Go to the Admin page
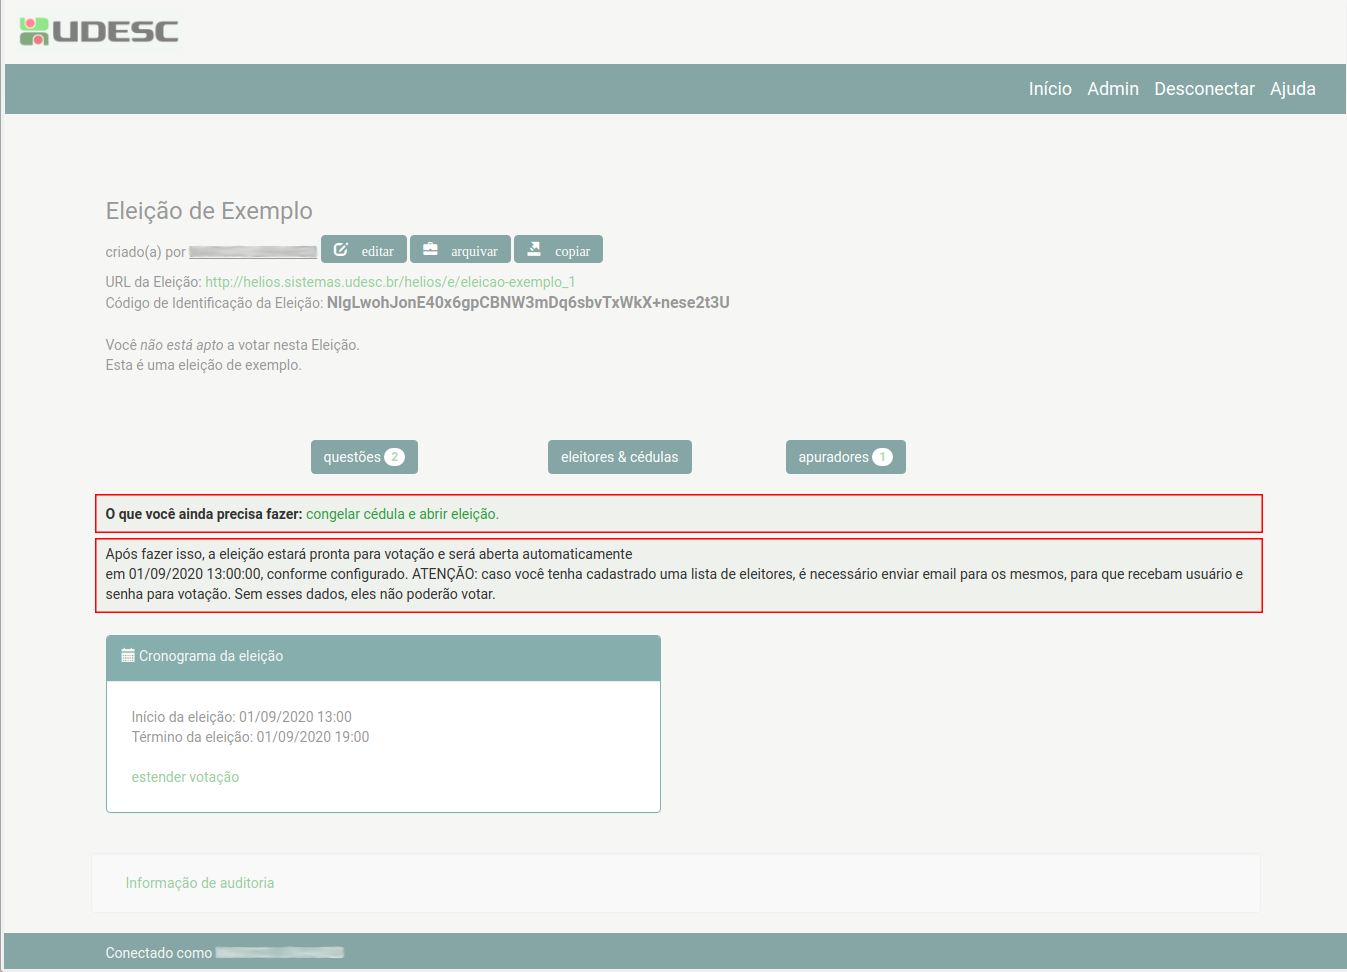Viewport: 1347px width, 972px height. click(x=1112, y=89)
